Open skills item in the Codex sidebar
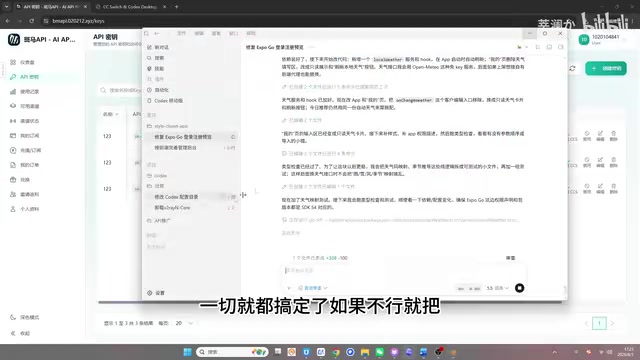 click(156, 69)
